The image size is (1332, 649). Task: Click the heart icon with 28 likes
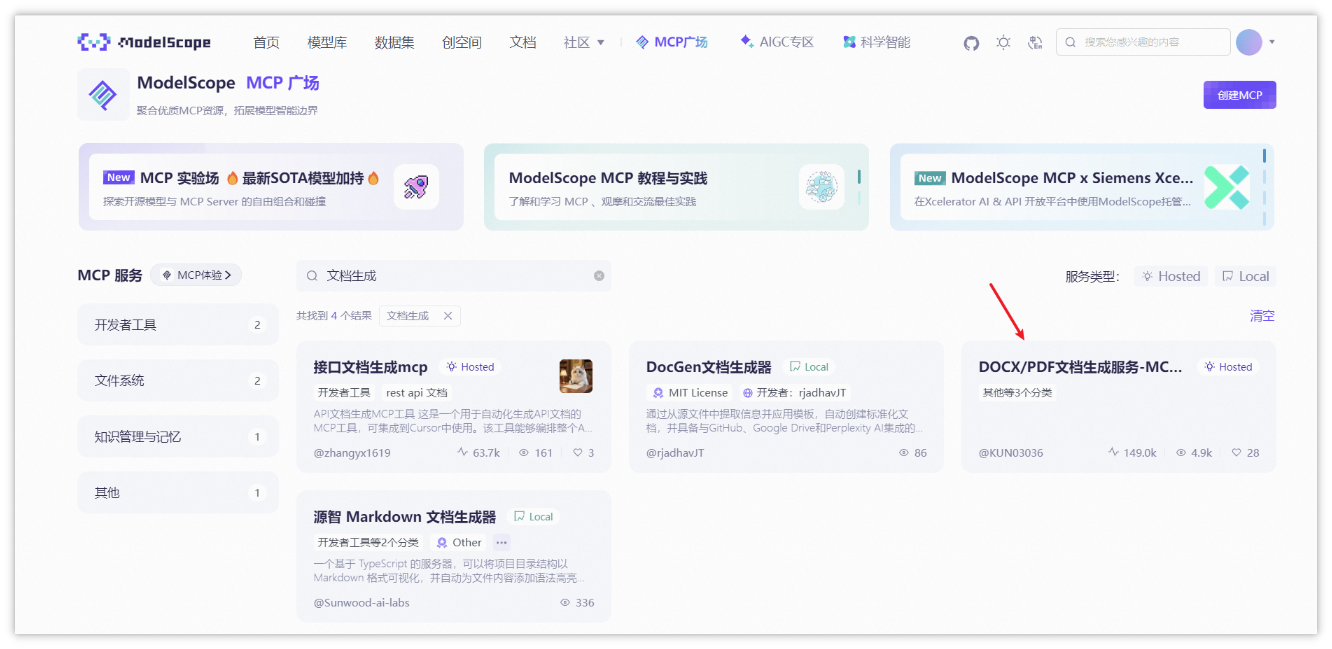pos(1237,453)
